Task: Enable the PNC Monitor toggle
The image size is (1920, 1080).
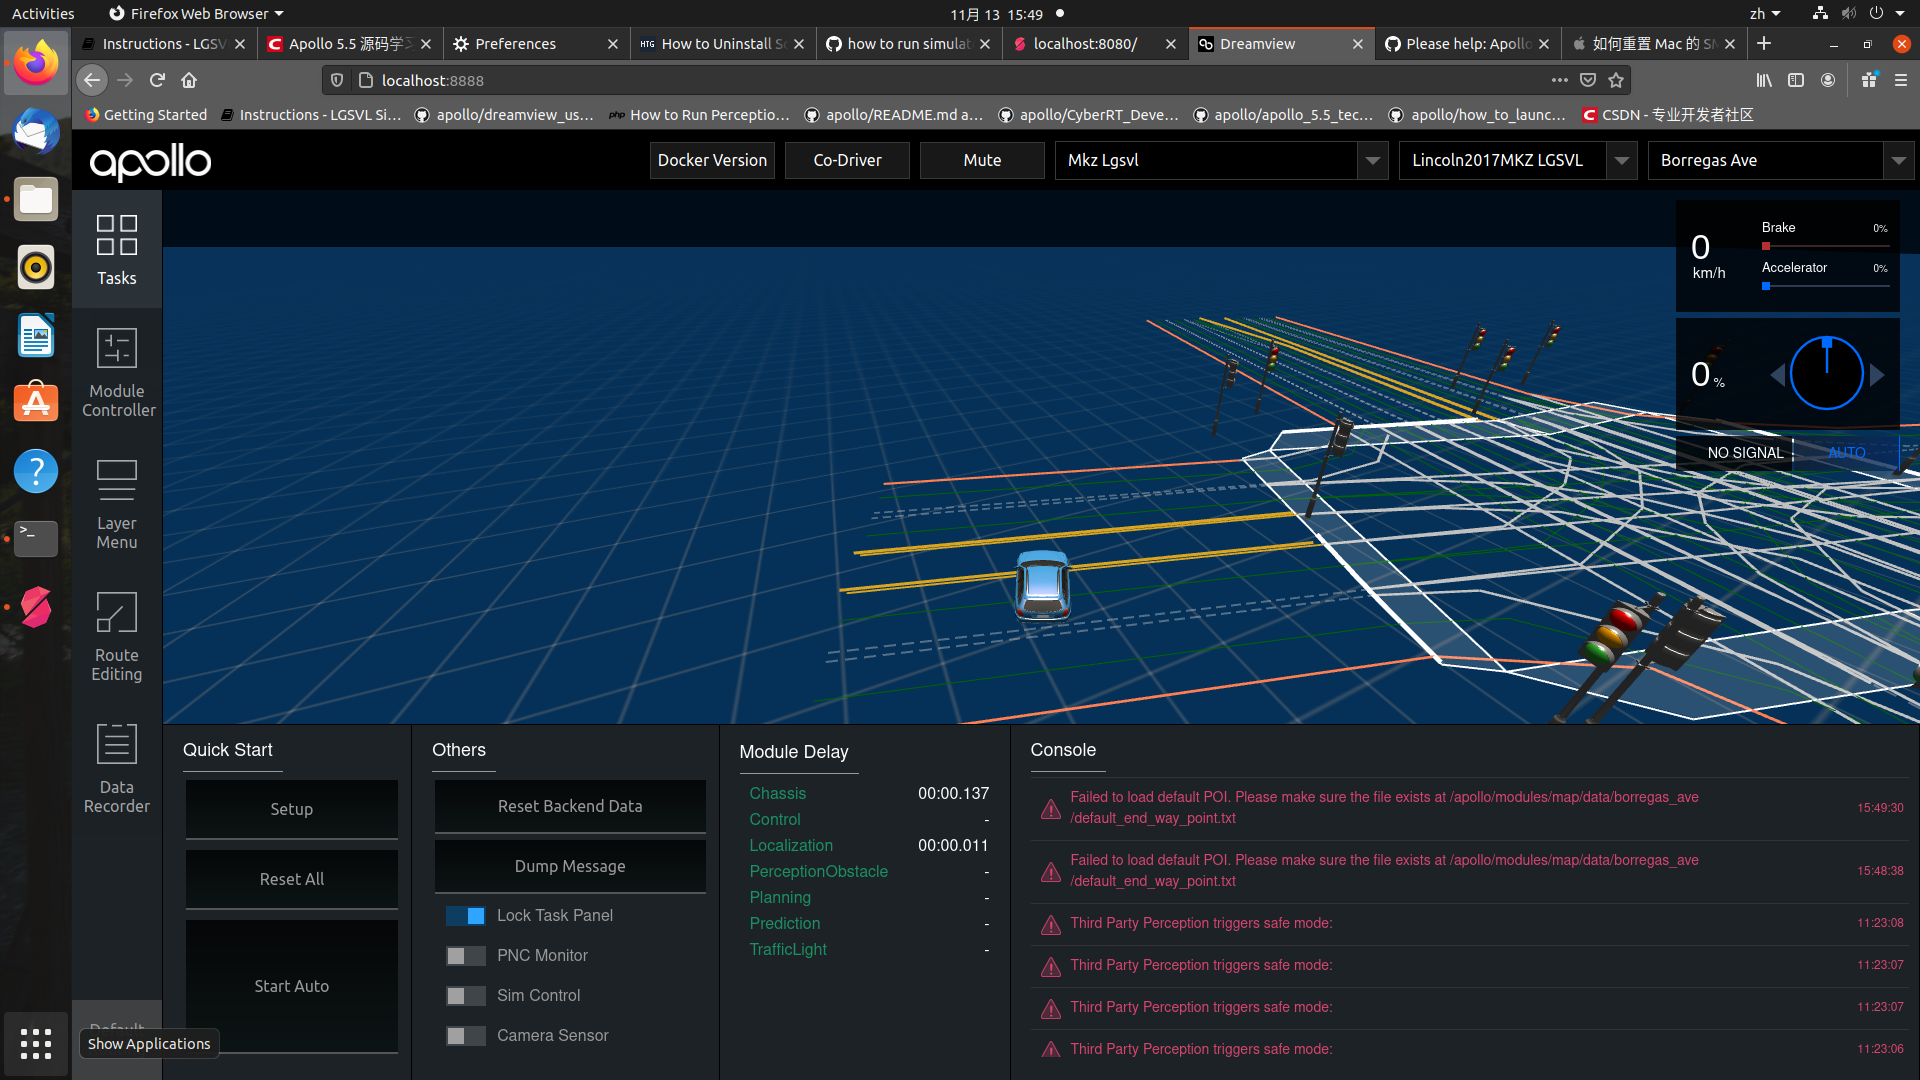Action: tap(465, 955)
